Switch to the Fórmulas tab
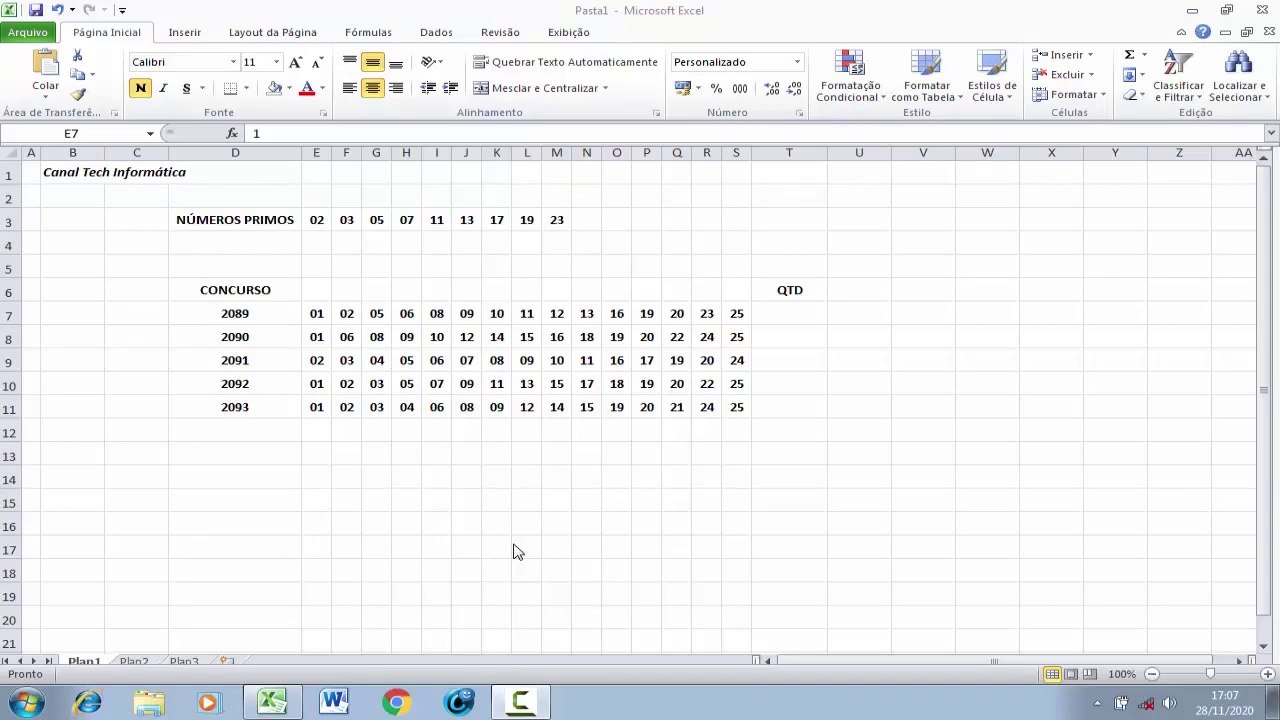Screen dimensions: 1280x720 tap(368, 32)
